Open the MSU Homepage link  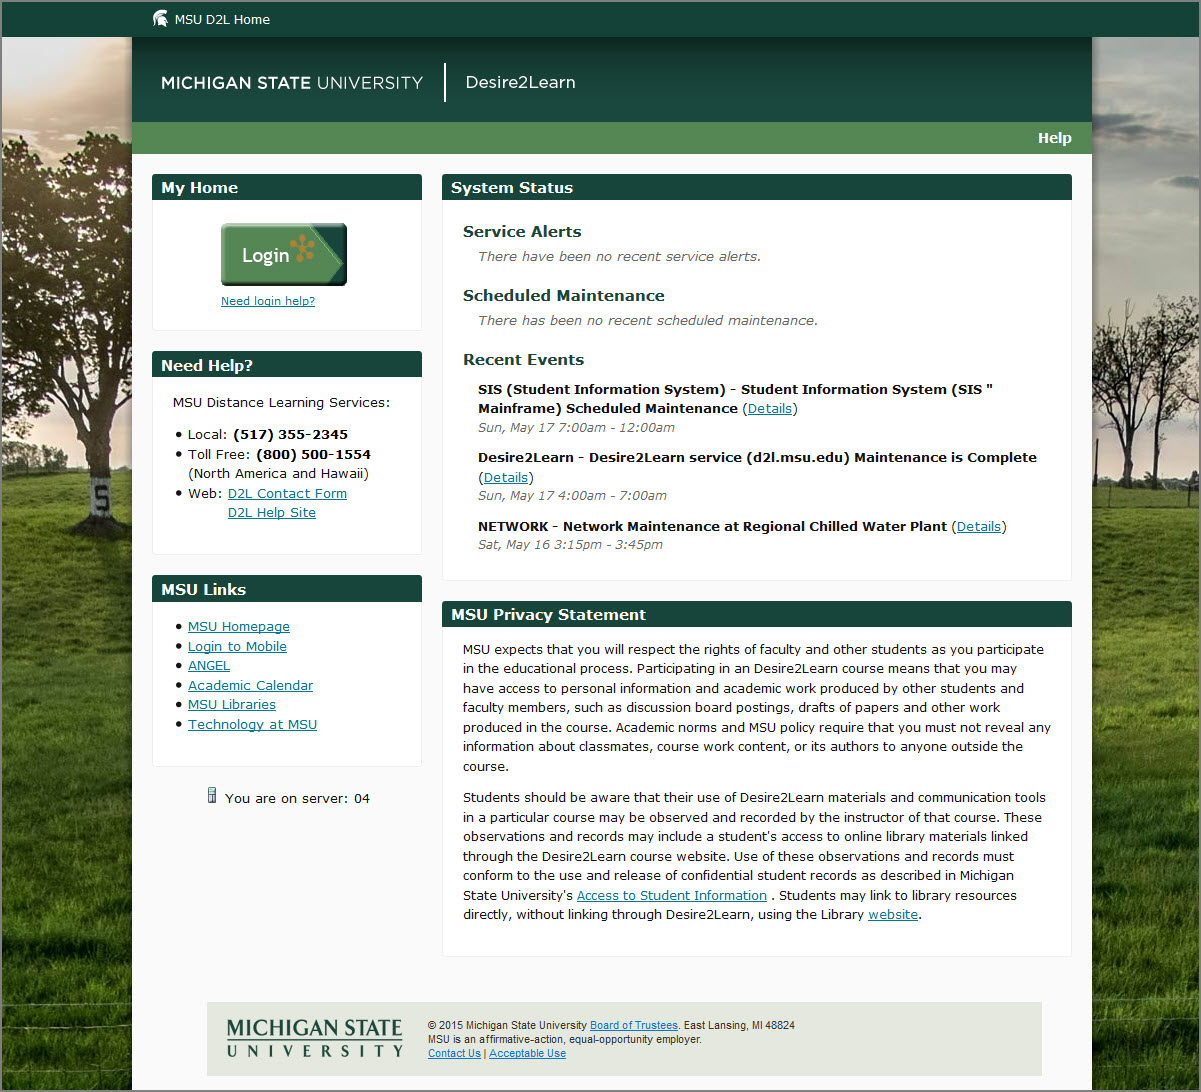(x=238, y=626)
